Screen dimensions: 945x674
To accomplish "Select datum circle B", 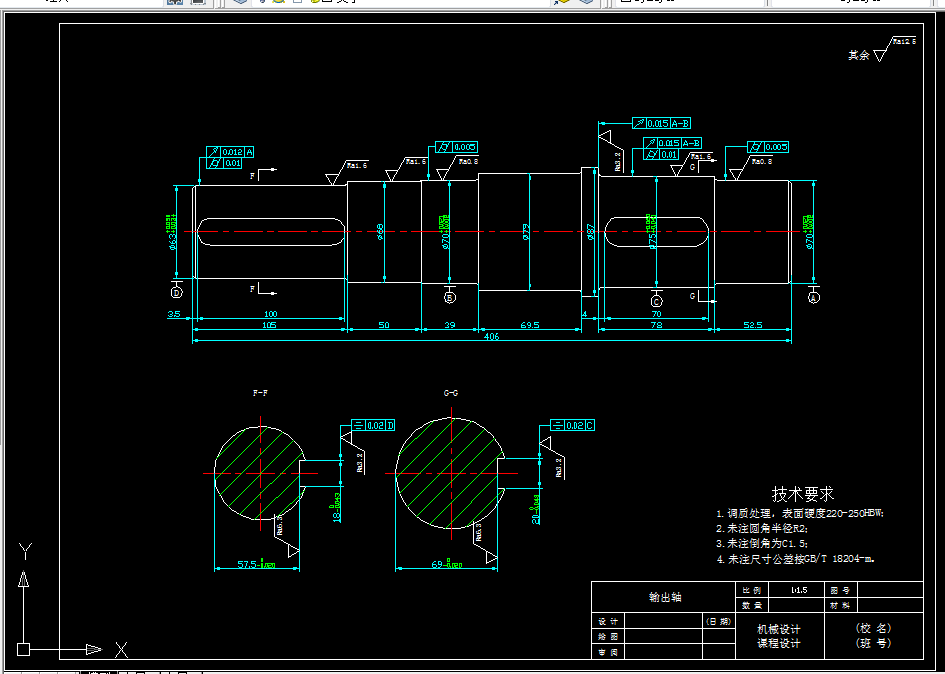I will [450, 298].
